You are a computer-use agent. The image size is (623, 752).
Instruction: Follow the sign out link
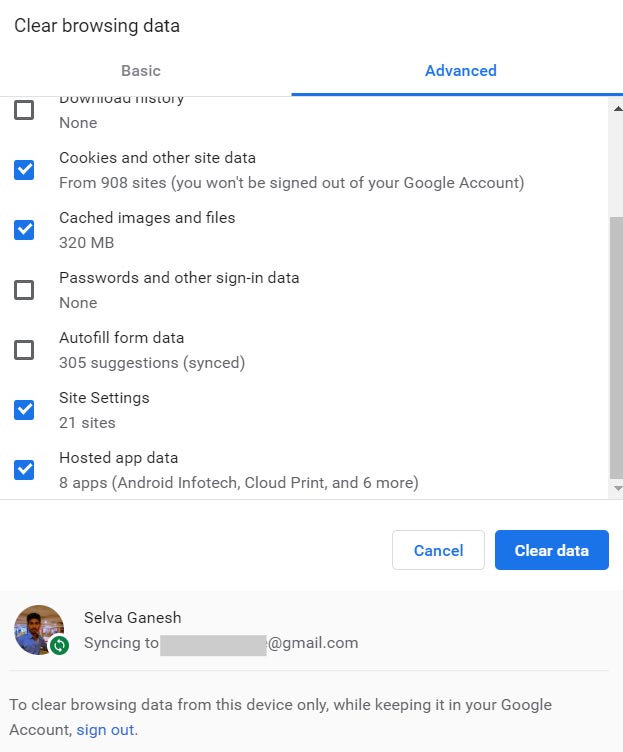point(105,730)
